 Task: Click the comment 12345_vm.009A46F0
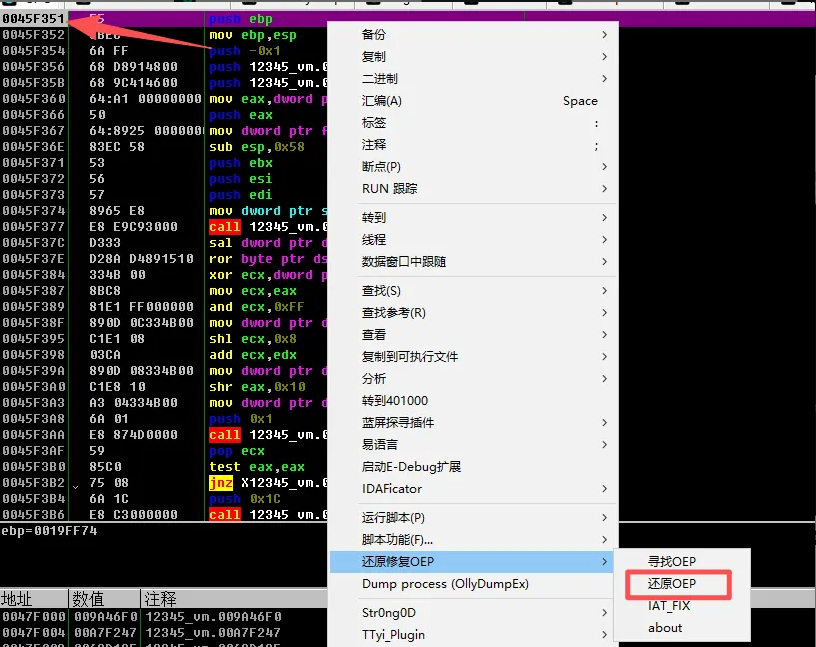(x=213, y=617)
